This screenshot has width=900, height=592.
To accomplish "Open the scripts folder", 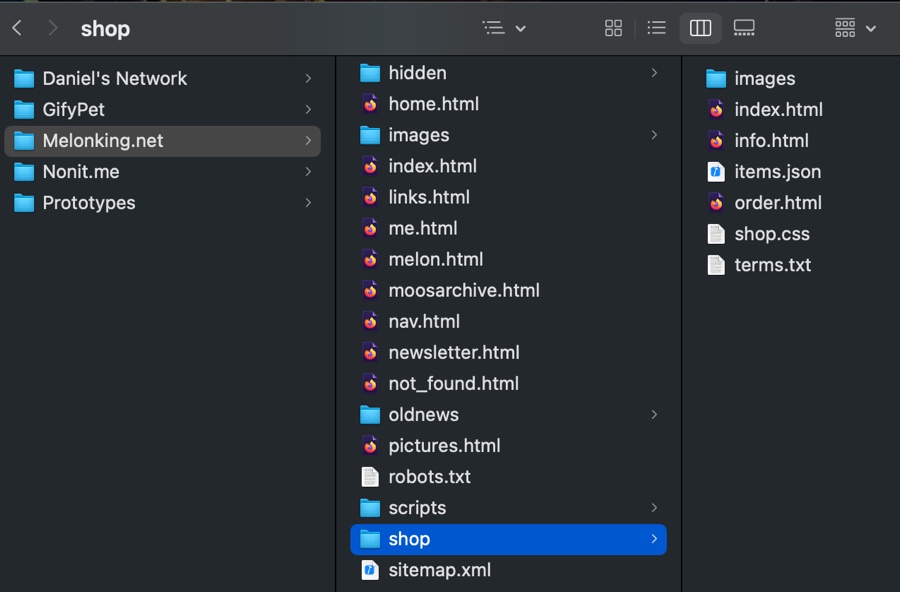I will (417, 508).
